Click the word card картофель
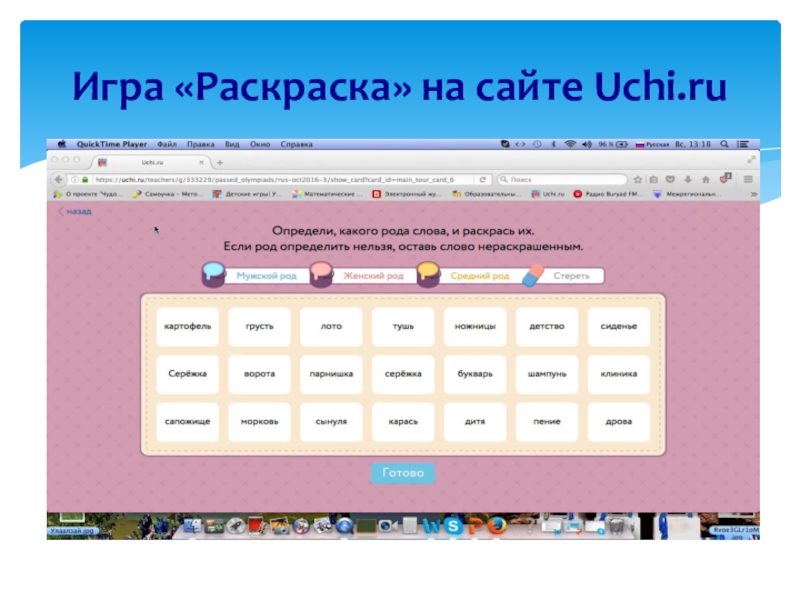The width and height of the screenshot is (800, 600). pyautogui.click(x=187, y=326)
